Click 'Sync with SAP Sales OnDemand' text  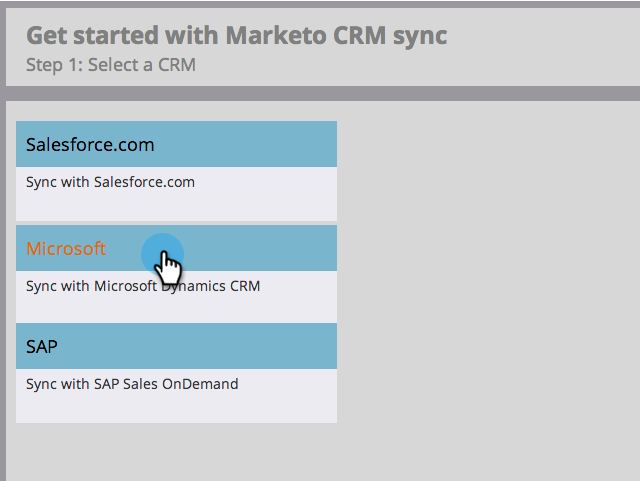click(132, 384)
